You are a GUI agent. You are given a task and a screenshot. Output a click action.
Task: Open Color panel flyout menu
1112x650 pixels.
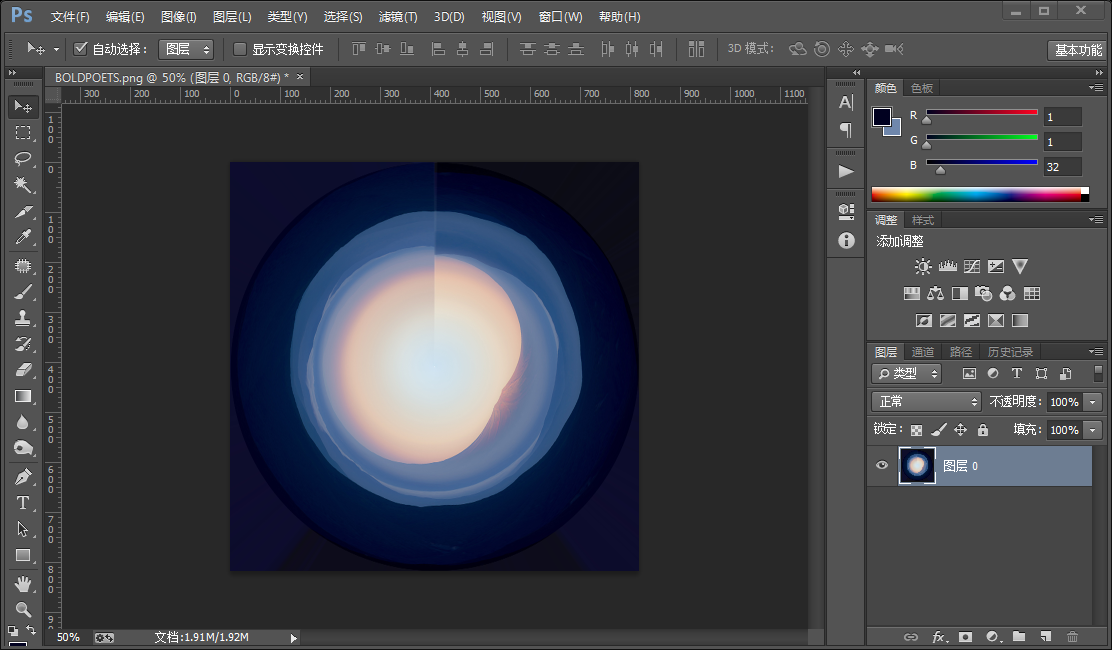(x=1096, y=88)
